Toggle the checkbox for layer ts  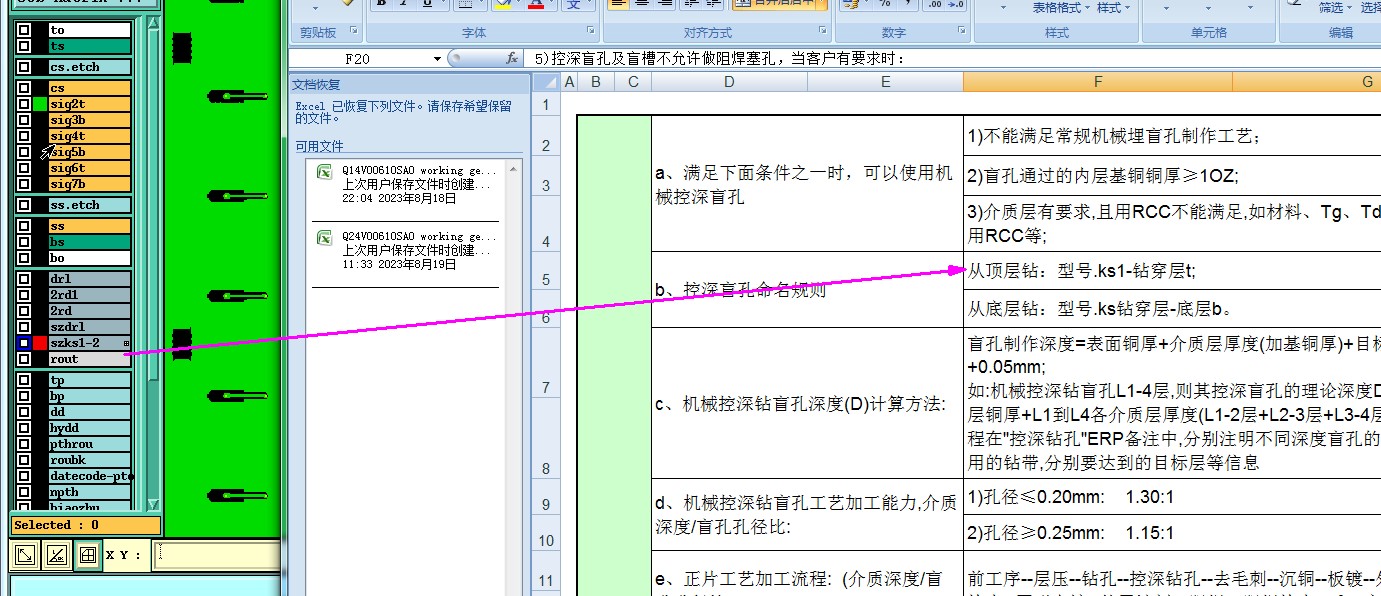(24, 47)
